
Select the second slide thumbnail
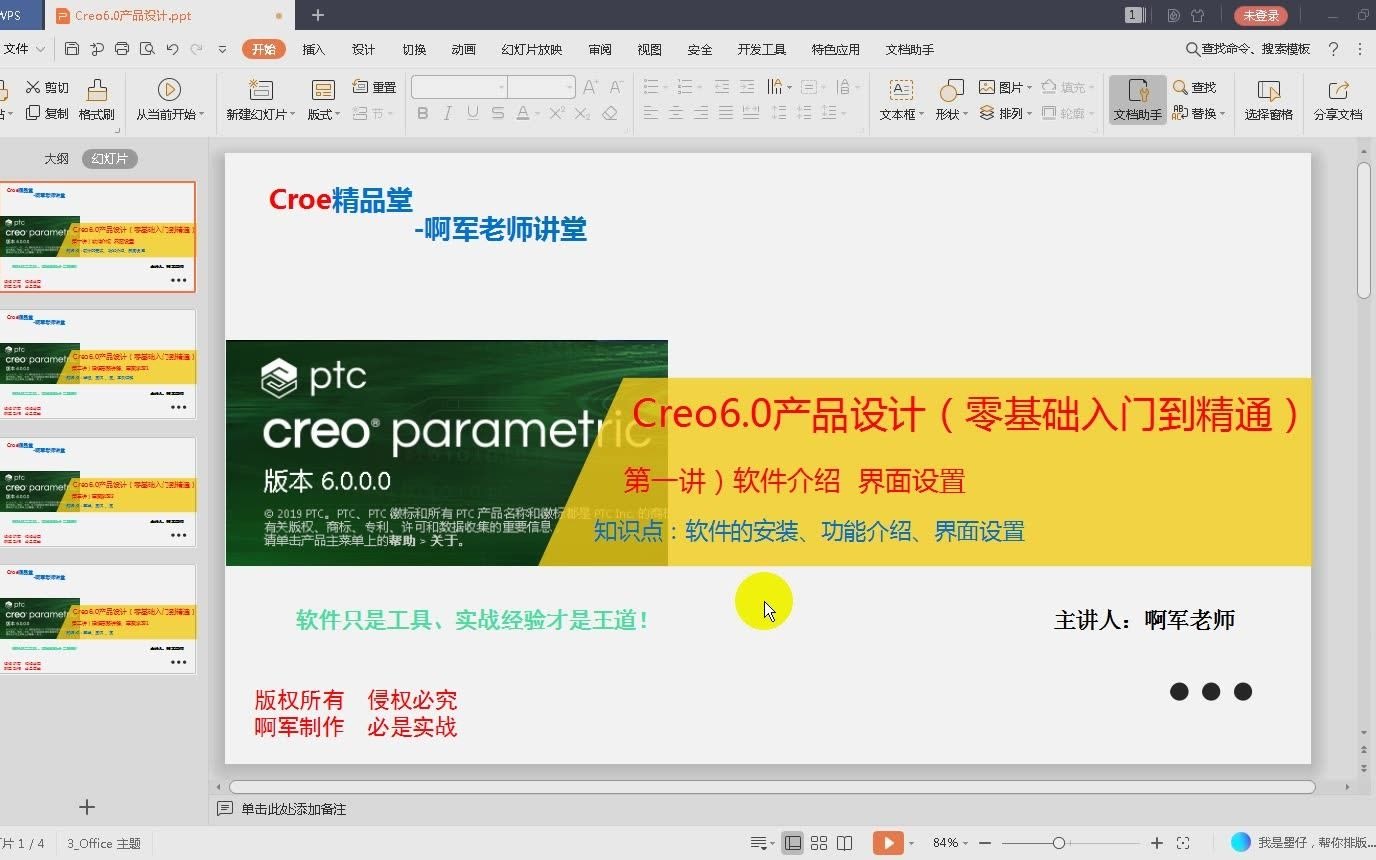pyautogui.click(x=98, y=365)
